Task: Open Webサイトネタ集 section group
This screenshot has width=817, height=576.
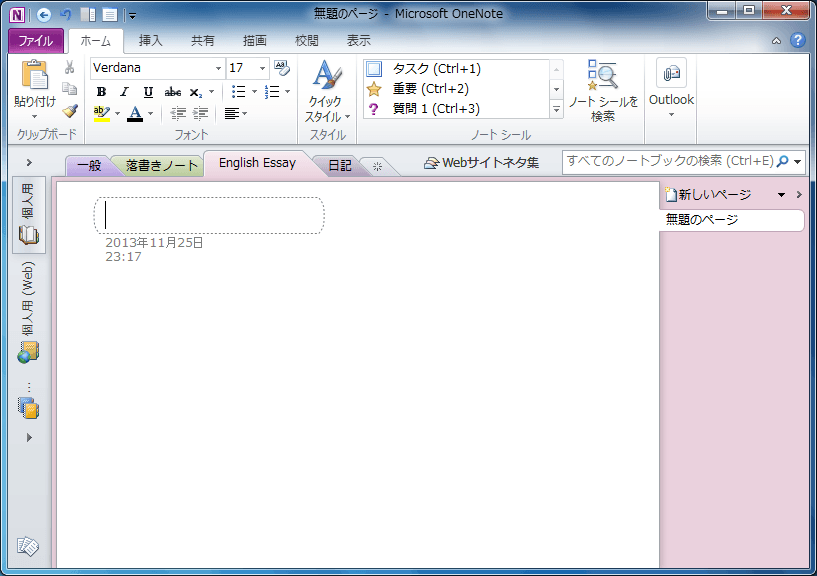Action: [481, 163]
